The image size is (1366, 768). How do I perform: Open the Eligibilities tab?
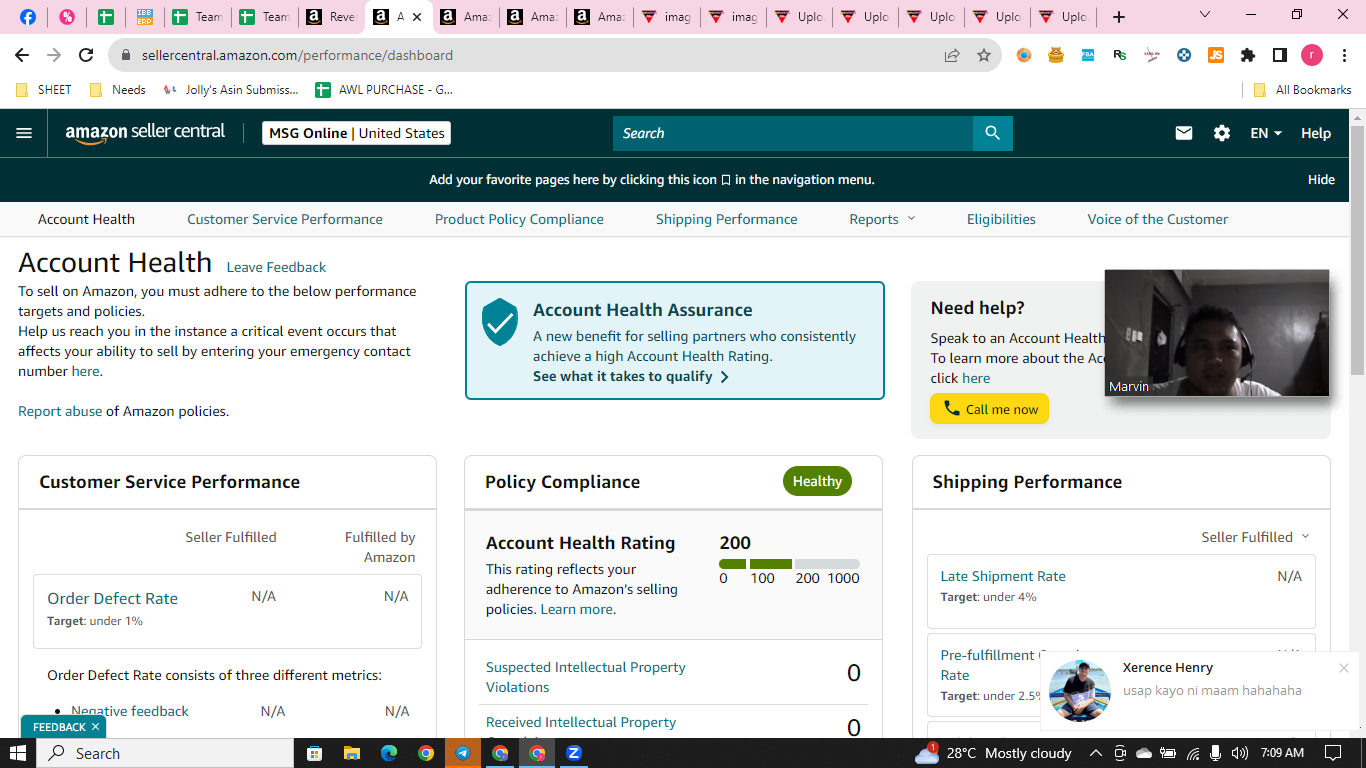coord(1001,219)
